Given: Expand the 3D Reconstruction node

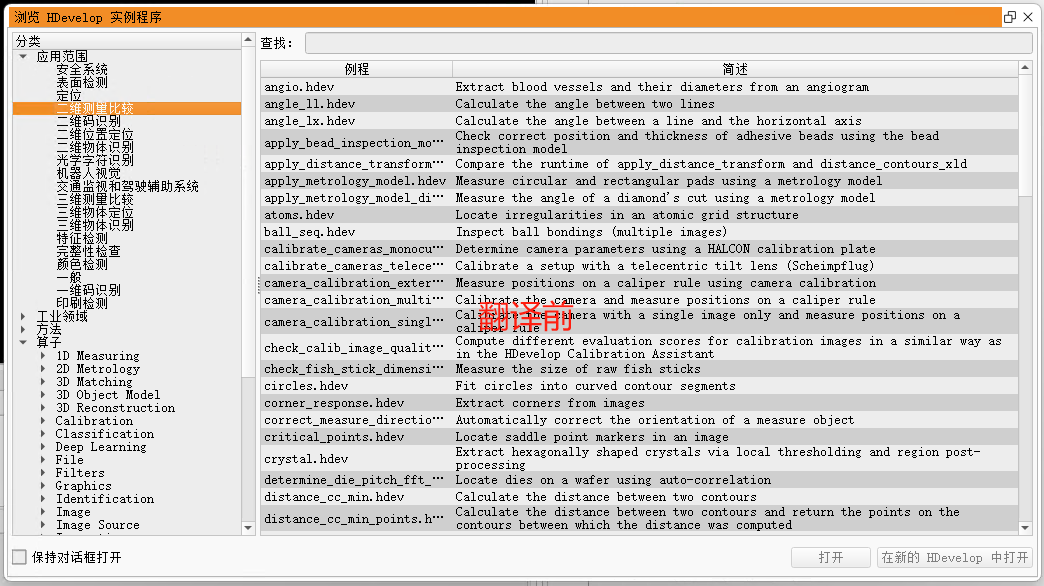Looking at the screenshot, I should tap(43, 408).
